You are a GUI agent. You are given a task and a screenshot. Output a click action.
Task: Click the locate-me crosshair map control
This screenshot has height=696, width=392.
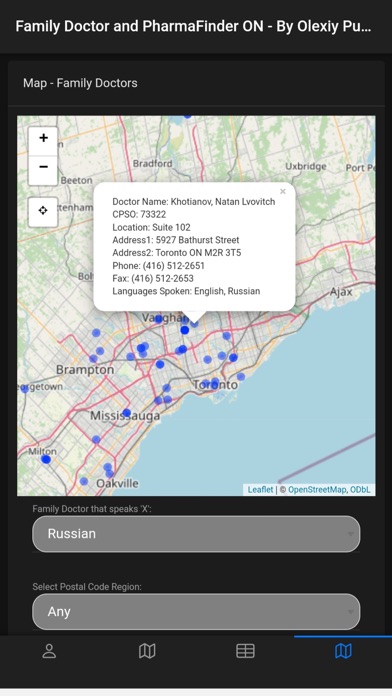click(x=43, y=212)
